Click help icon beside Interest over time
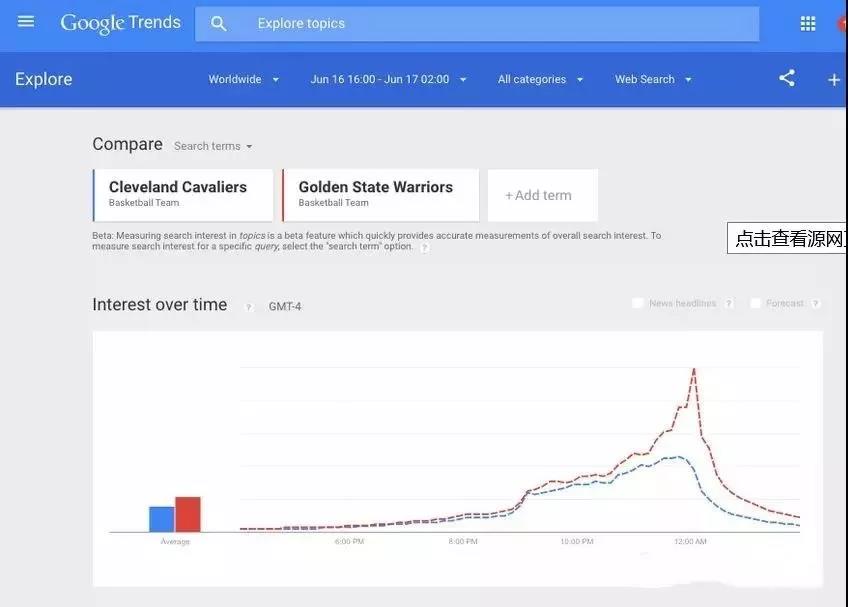This screenshot has height=607, width=848. click(x=249, y=307)
